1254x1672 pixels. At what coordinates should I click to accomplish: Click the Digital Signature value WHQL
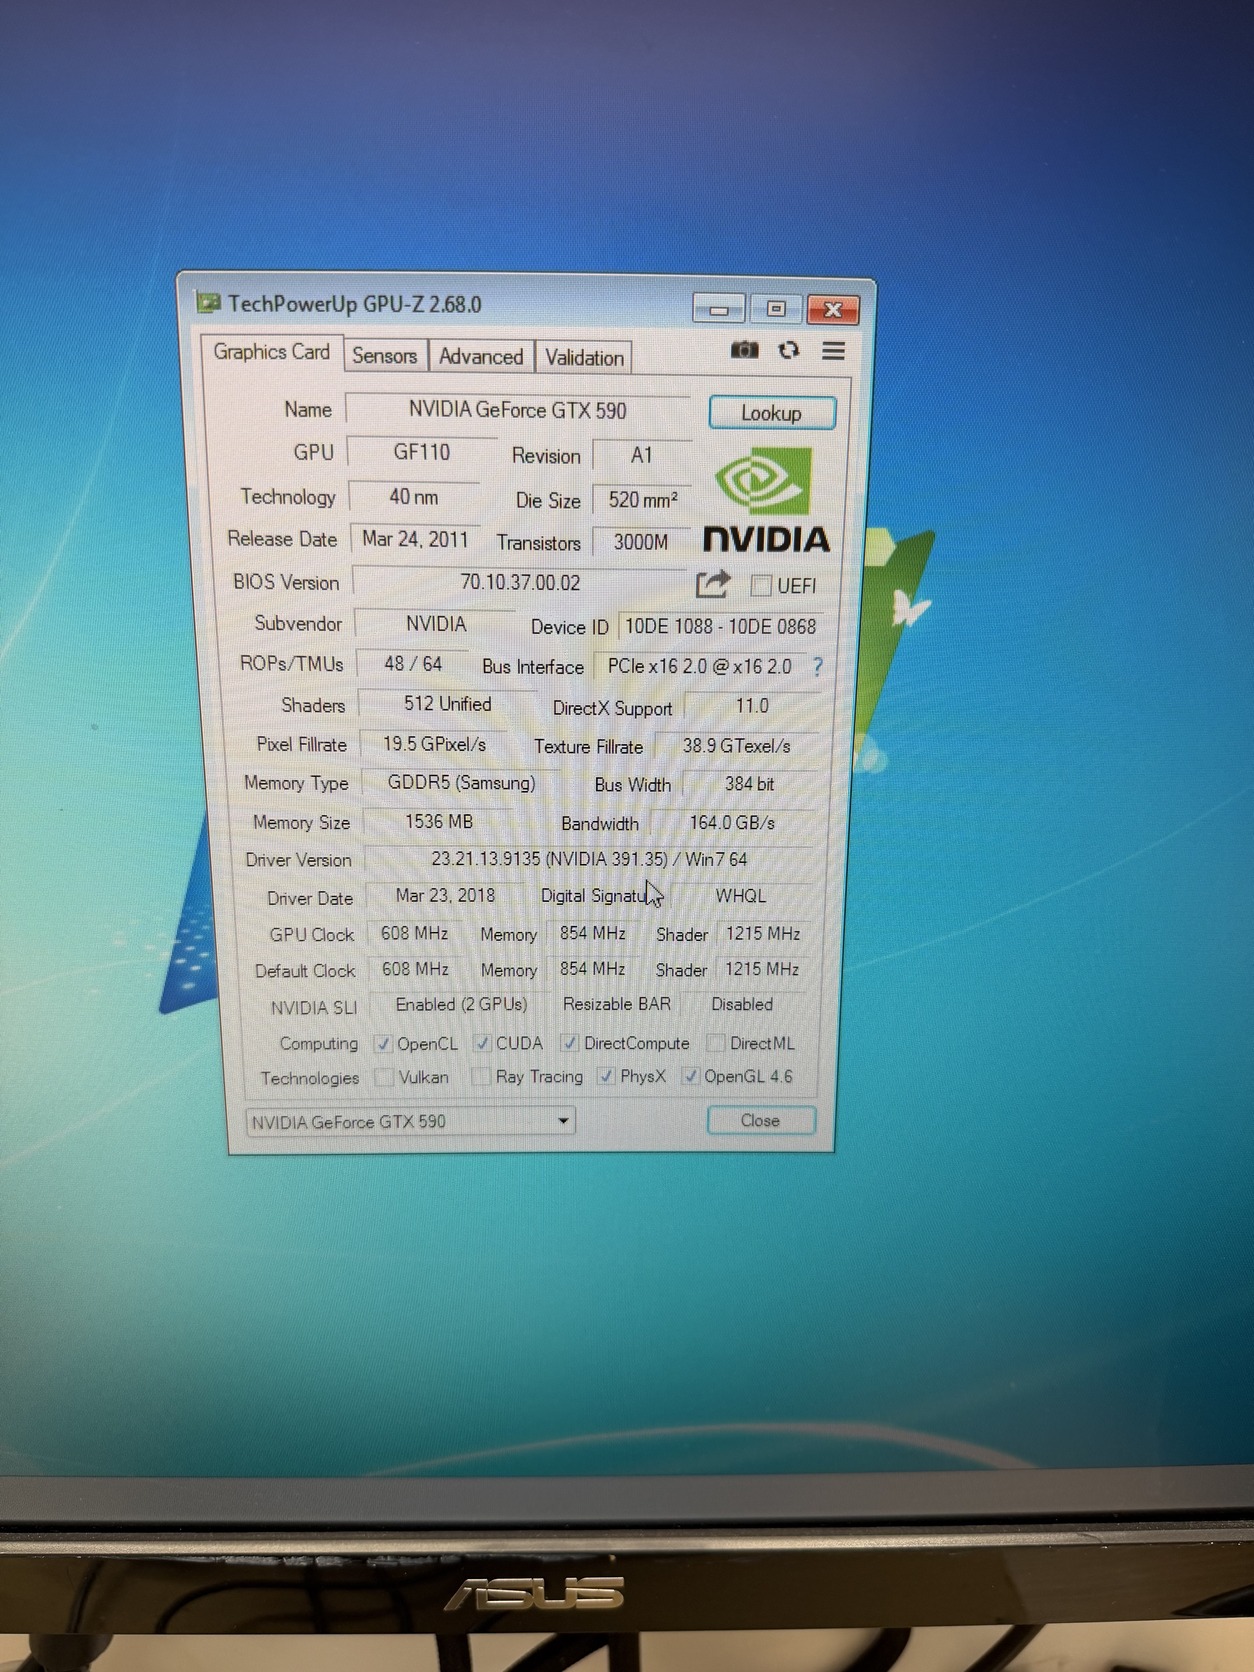click(x=740, y=896)
